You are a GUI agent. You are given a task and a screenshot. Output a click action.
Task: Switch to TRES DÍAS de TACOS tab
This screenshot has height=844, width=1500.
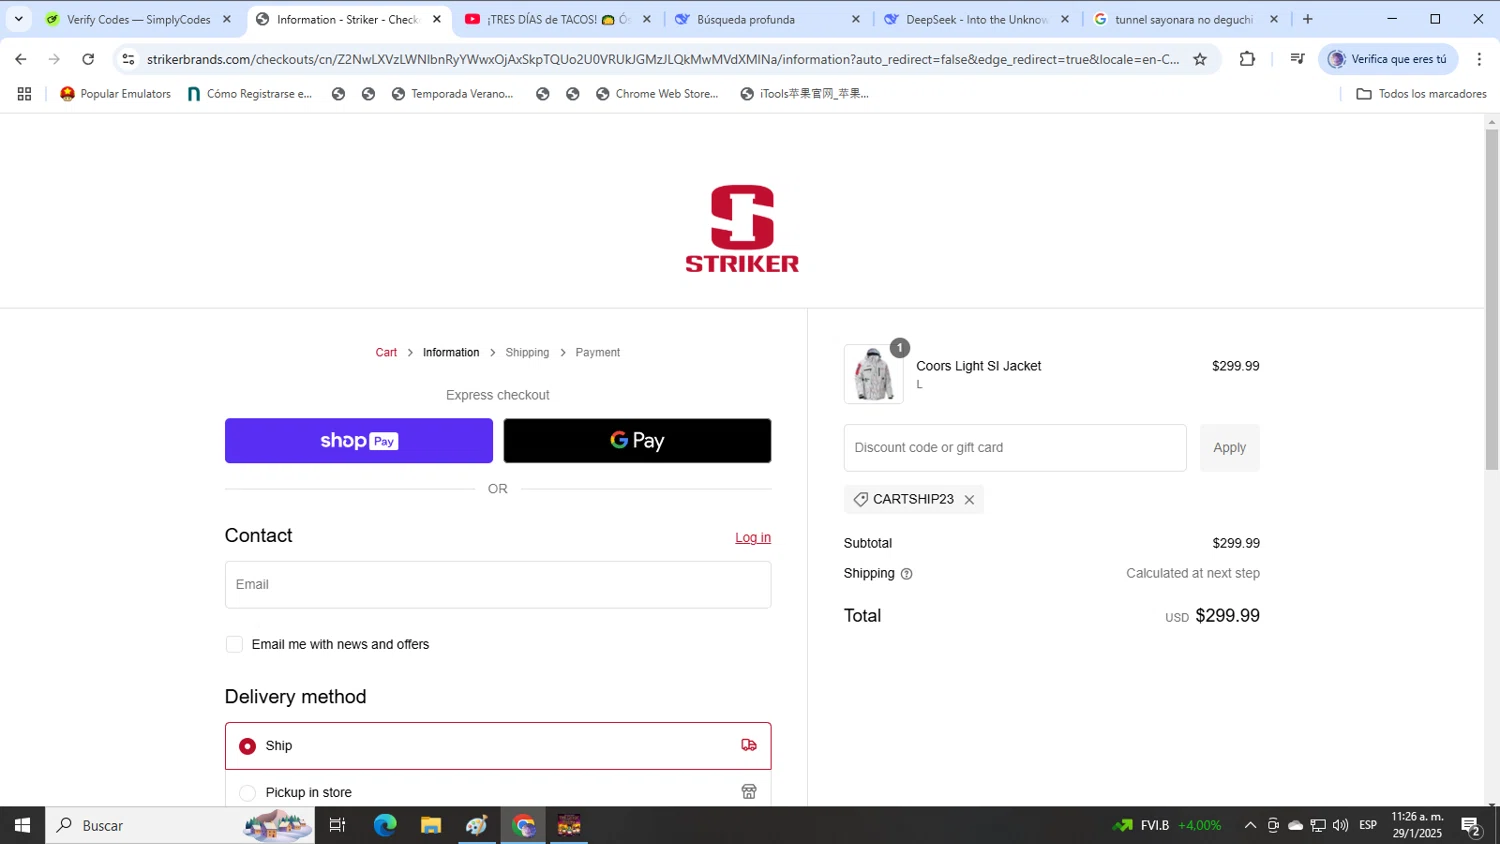pos(558,19)
